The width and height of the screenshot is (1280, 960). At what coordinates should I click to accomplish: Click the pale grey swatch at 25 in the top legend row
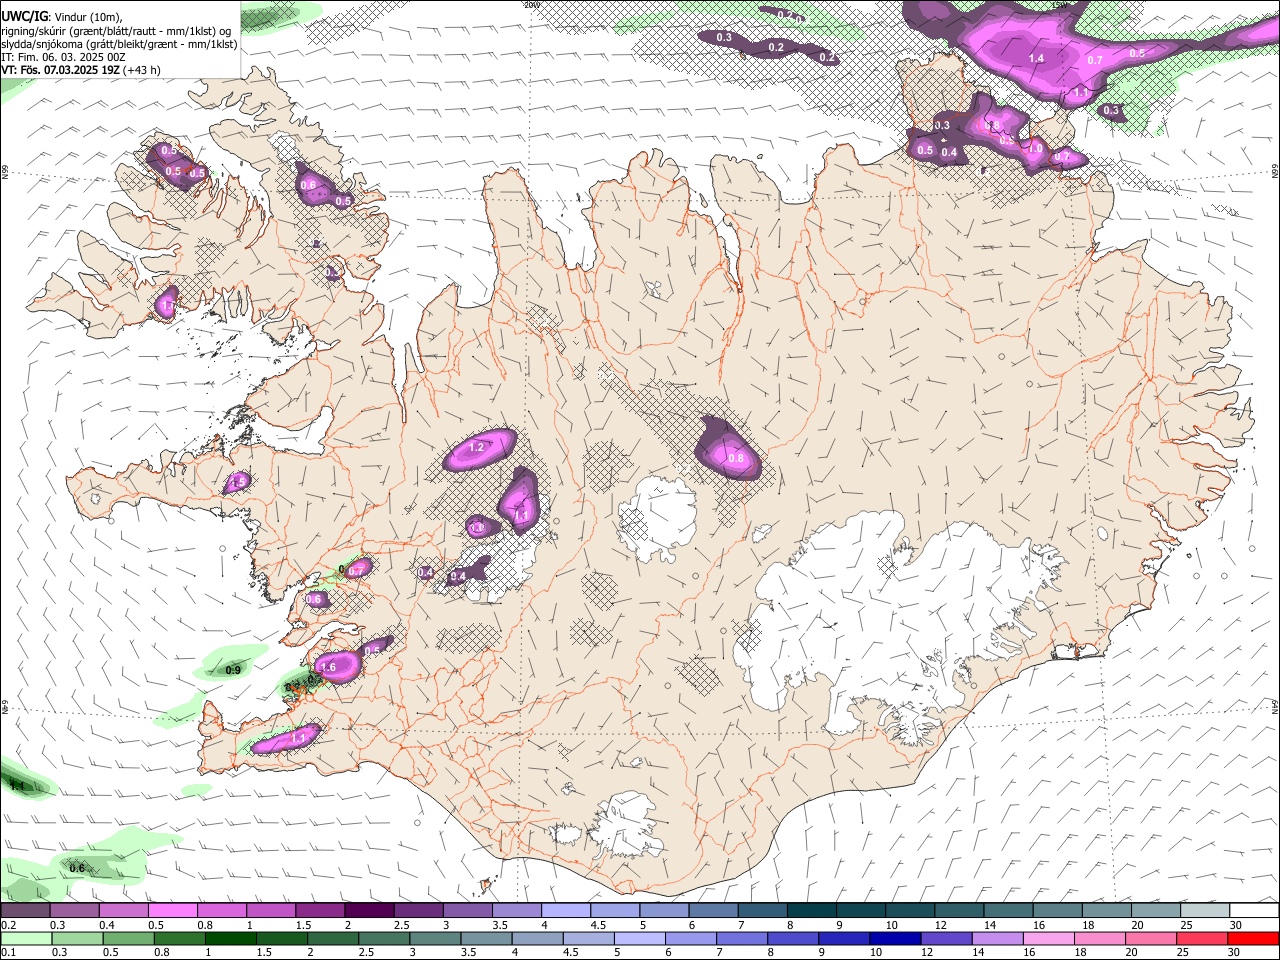tap(1205, 911)
